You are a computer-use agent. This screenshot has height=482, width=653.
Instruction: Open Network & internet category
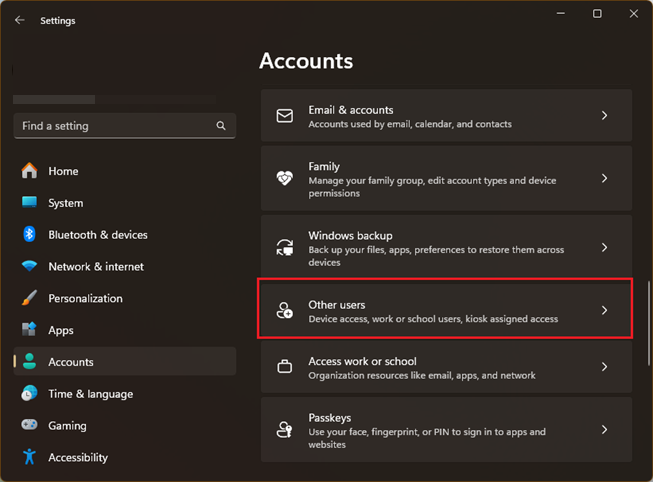(125, 267)
